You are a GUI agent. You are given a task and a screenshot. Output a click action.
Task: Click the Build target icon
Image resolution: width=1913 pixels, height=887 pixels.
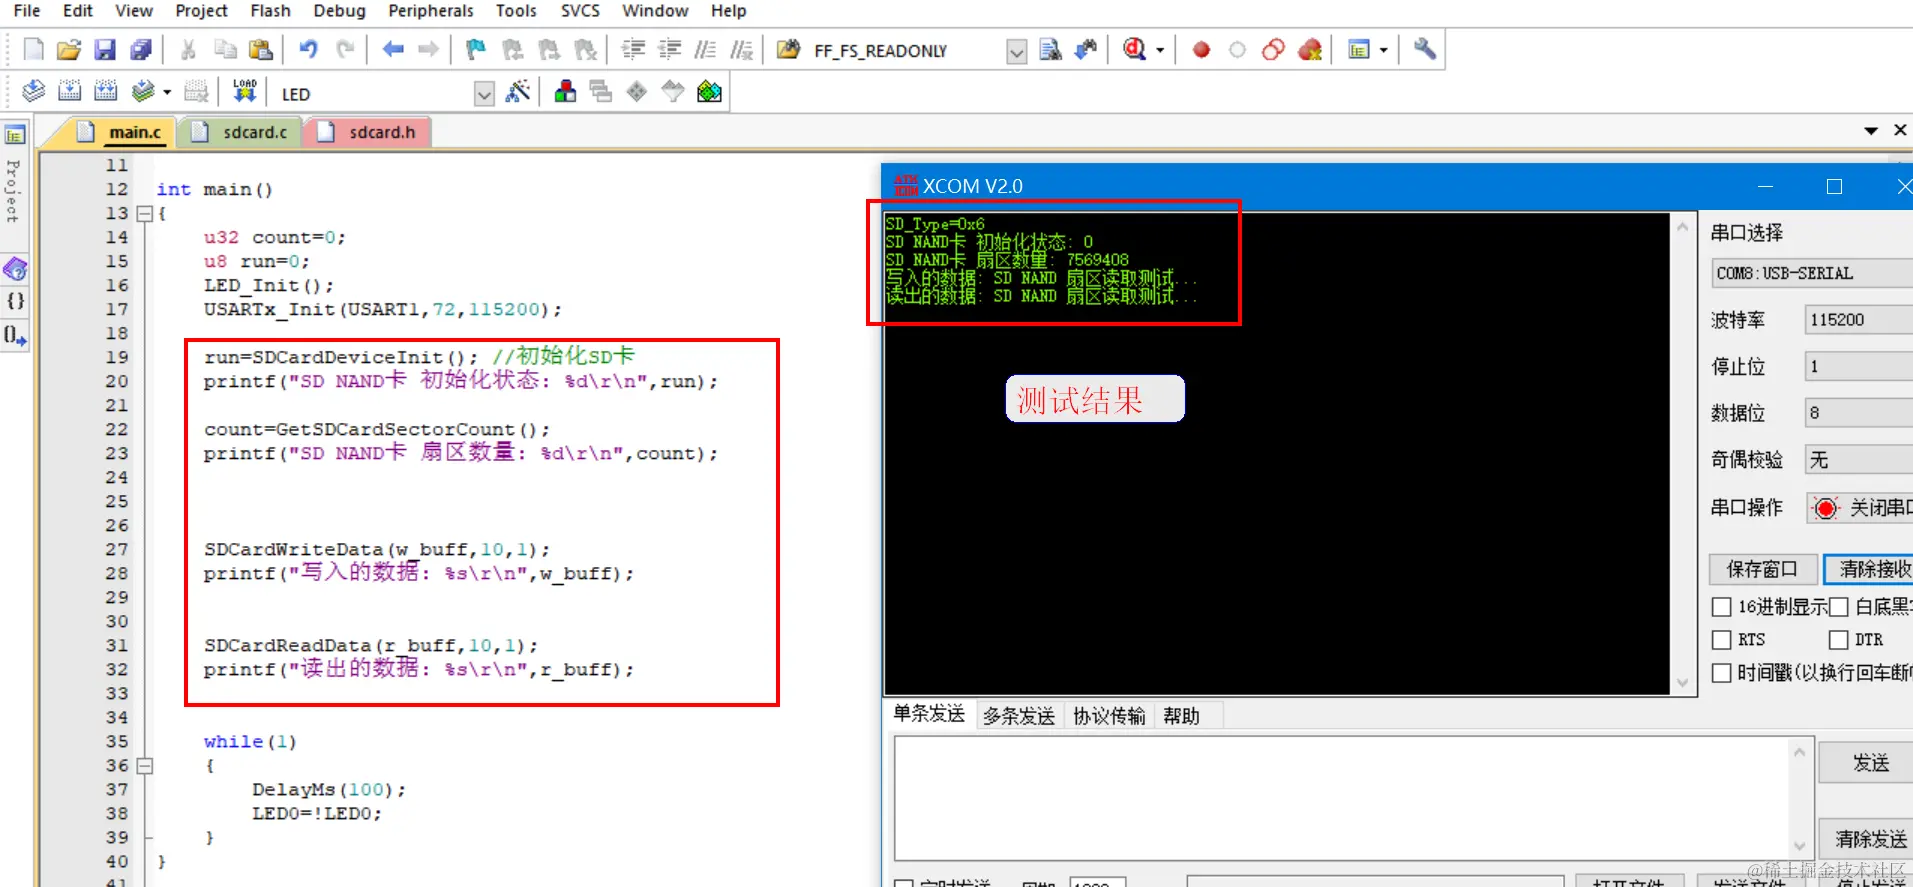pyautogui.click(x=69, y=93)
